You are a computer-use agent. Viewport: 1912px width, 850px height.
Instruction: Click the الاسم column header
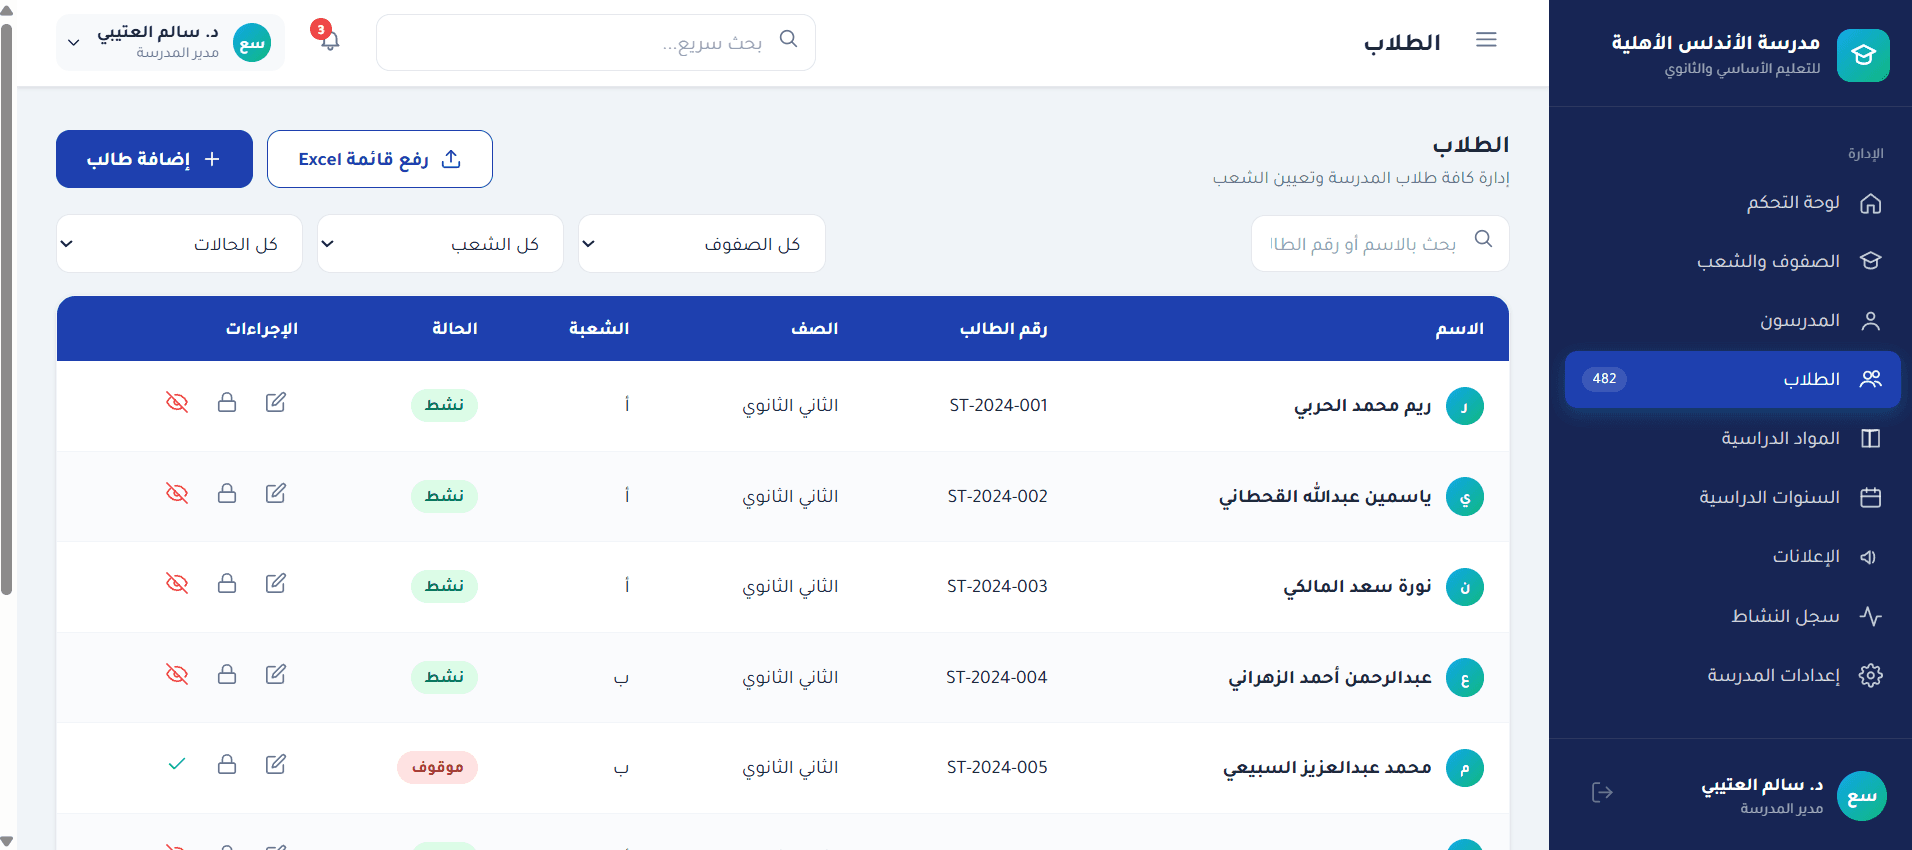1459,329
